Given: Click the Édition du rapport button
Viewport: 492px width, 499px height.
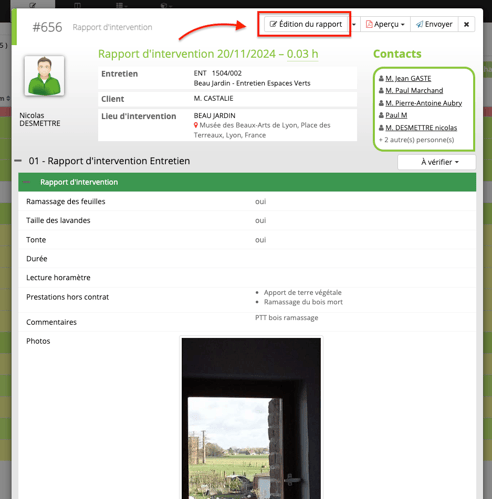Looking at the screenshot, I should tap(306, 24).
